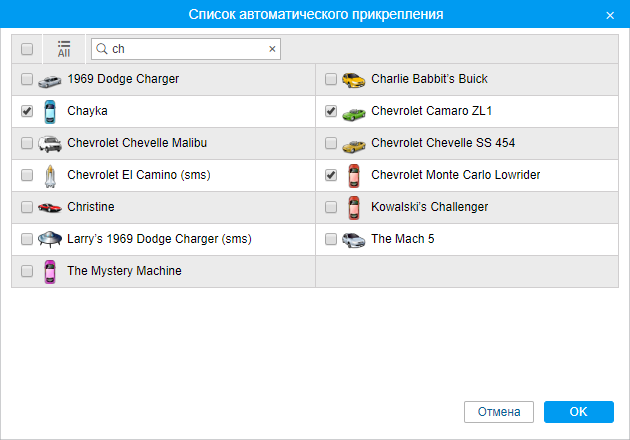Click the Christine red car icon
This screenshot has height=440, width=630.
pyautogui.click(x=50, y=208)
